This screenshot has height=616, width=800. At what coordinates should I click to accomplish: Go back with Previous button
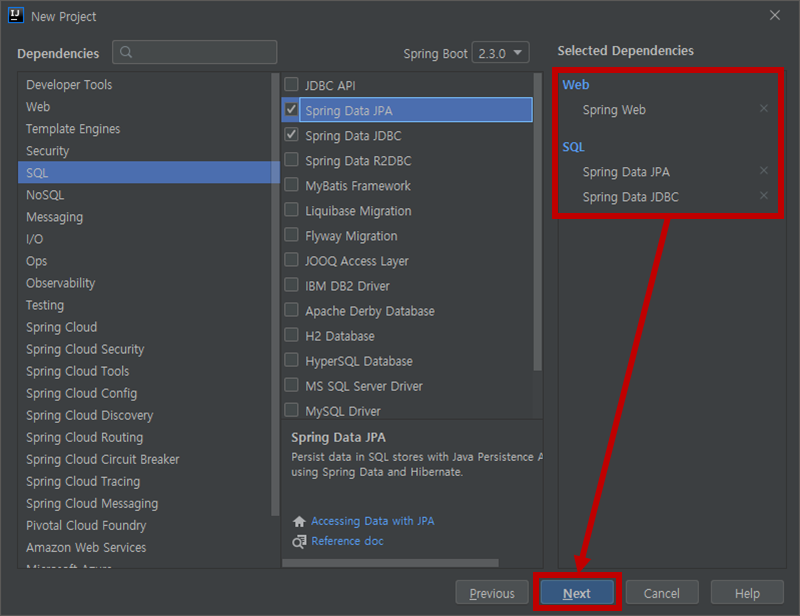point(492,593)
